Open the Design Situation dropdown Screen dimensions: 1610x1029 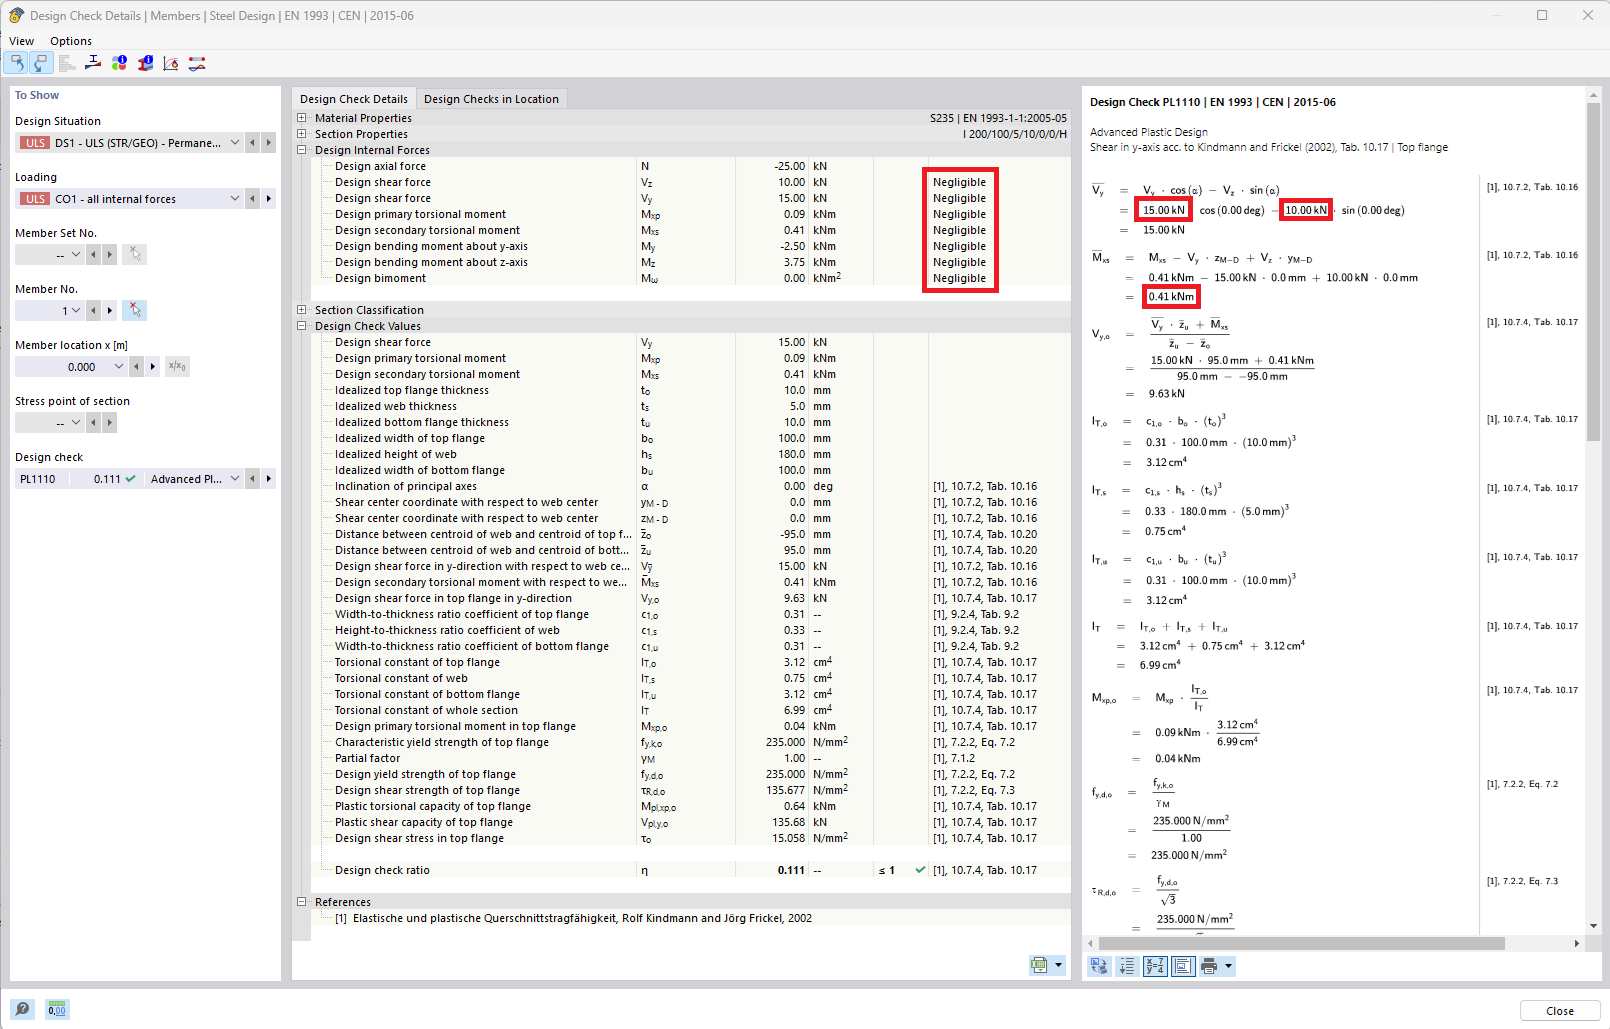pyautogui.click(x=235, y=143)
